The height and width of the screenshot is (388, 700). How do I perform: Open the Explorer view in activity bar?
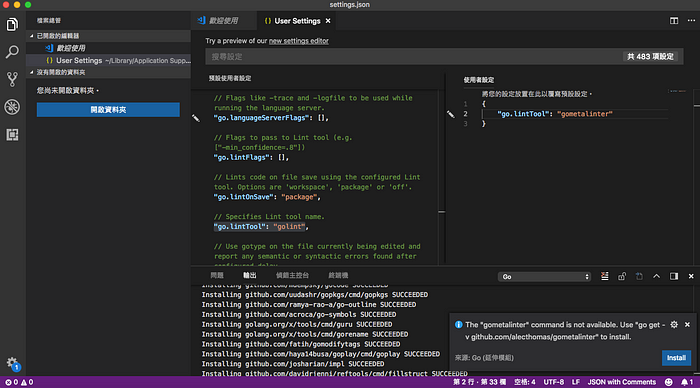click(12, 24)
